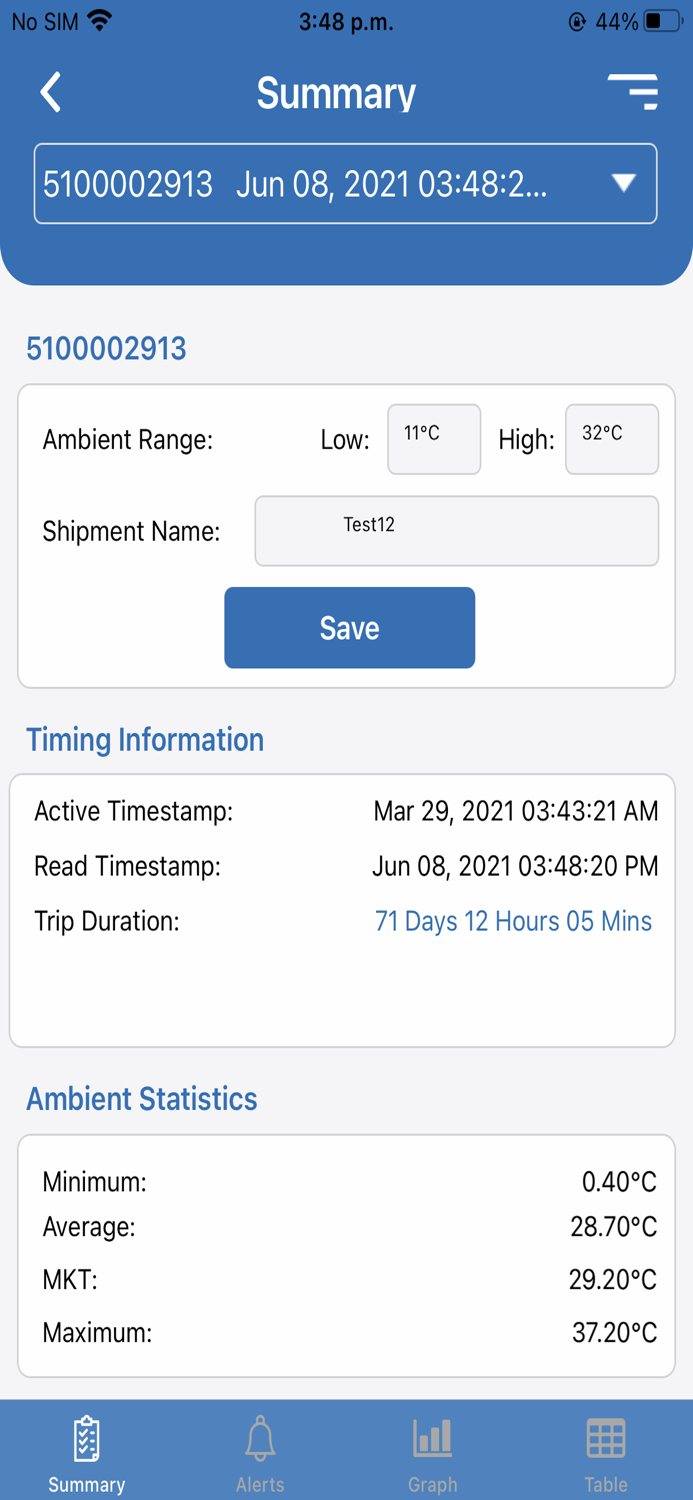The image size is (693, 1500).
Task: Tap the back arrow to return
Action: pos(50,91)
